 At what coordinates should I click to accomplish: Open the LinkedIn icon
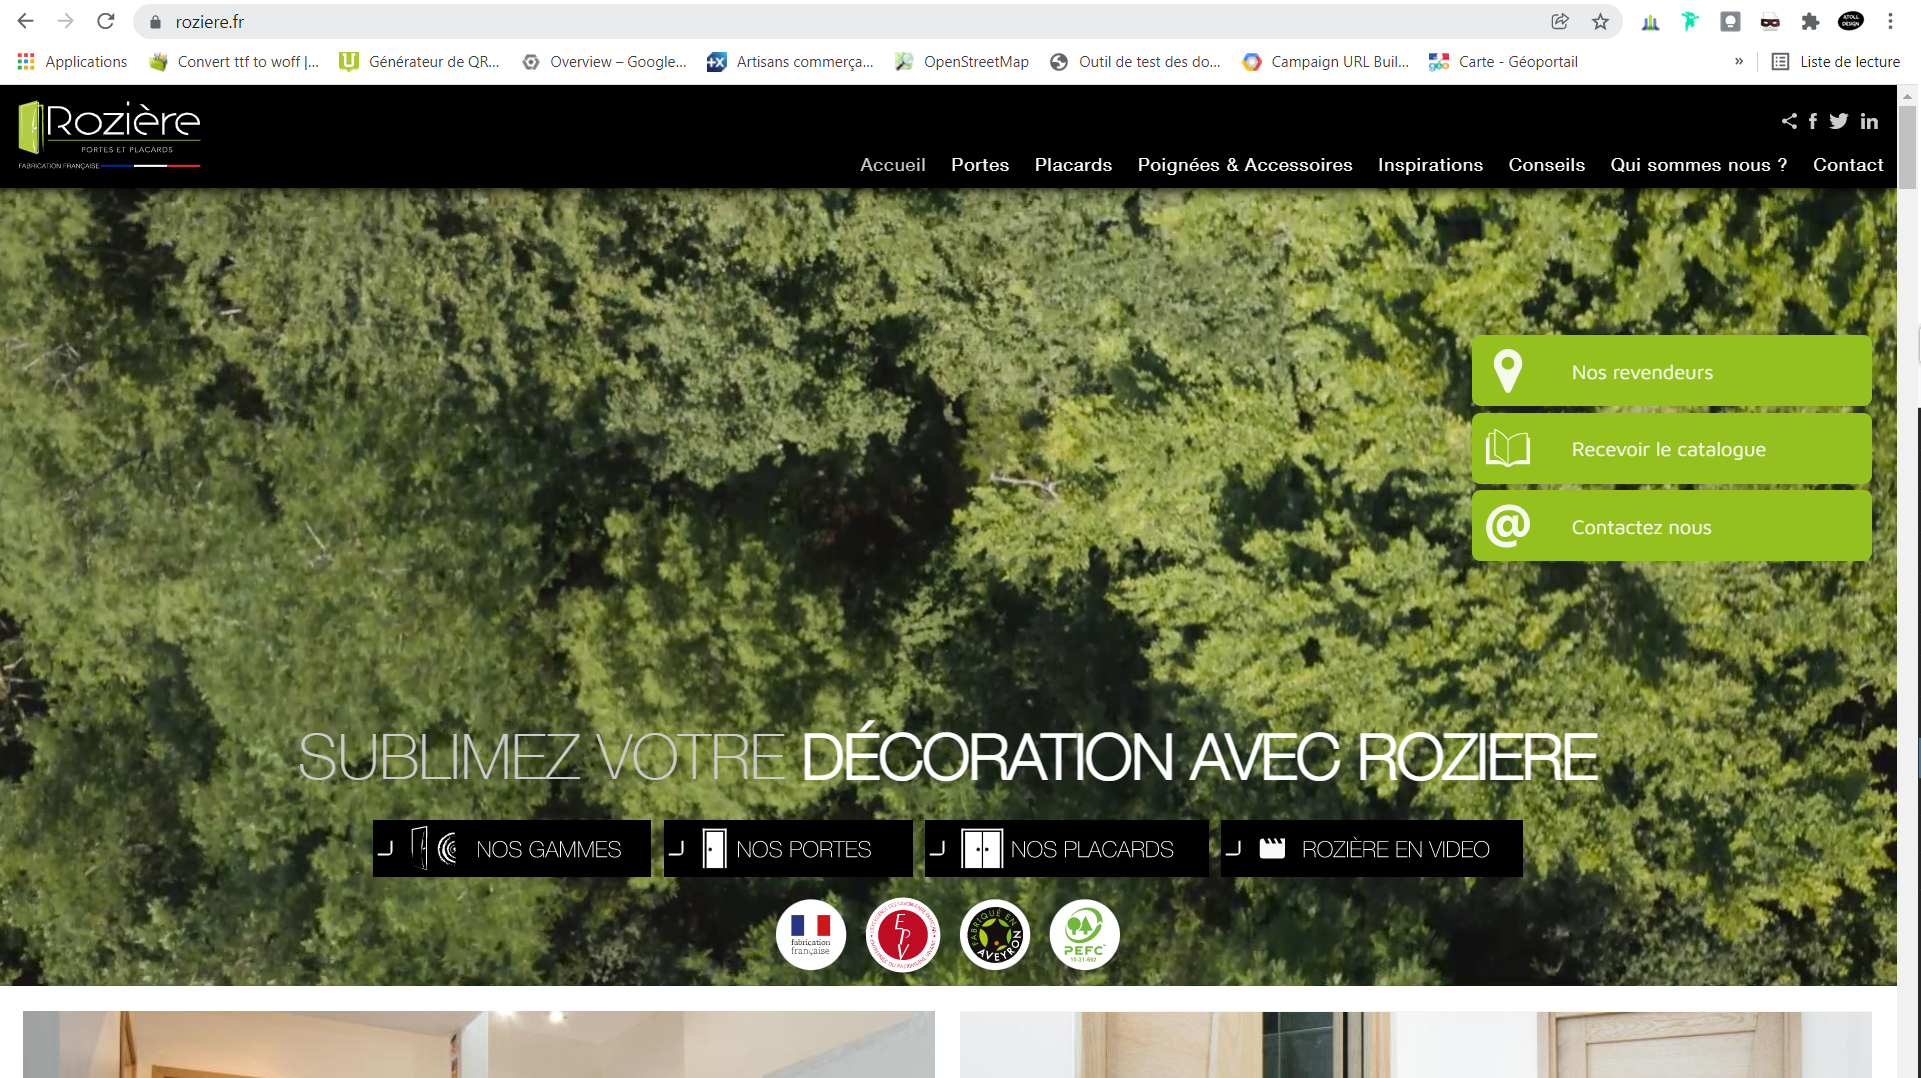click(x=1869, y=121)
